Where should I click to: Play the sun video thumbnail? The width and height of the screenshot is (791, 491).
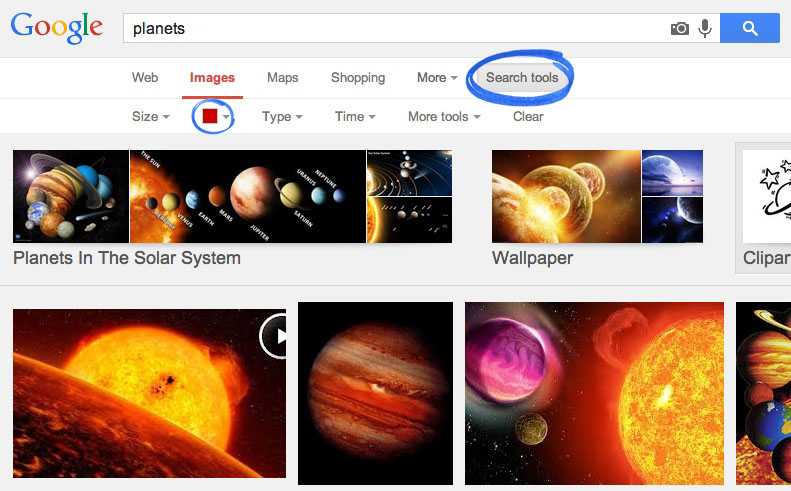coord(274,336)
